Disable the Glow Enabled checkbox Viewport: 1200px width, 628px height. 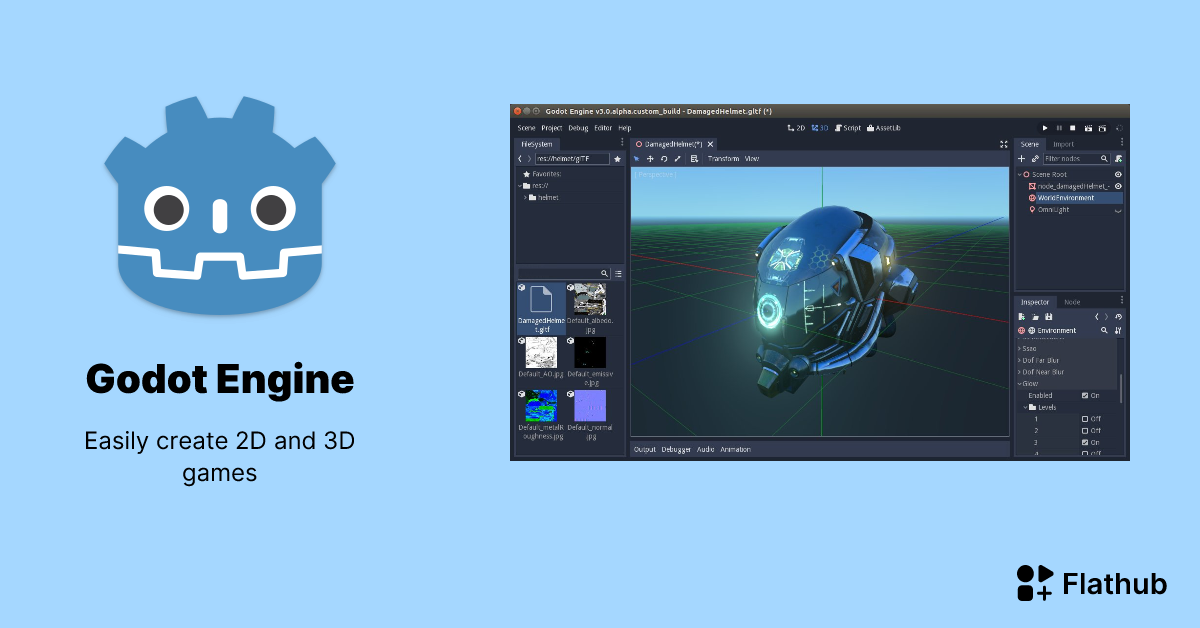pyautogui.click(x=1086, y=395)
